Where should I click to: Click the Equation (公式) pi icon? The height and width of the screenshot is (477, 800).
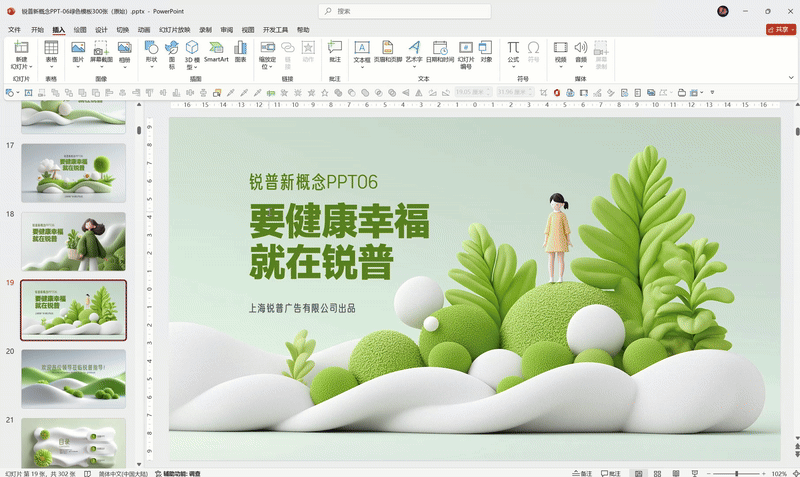[513, 48]
